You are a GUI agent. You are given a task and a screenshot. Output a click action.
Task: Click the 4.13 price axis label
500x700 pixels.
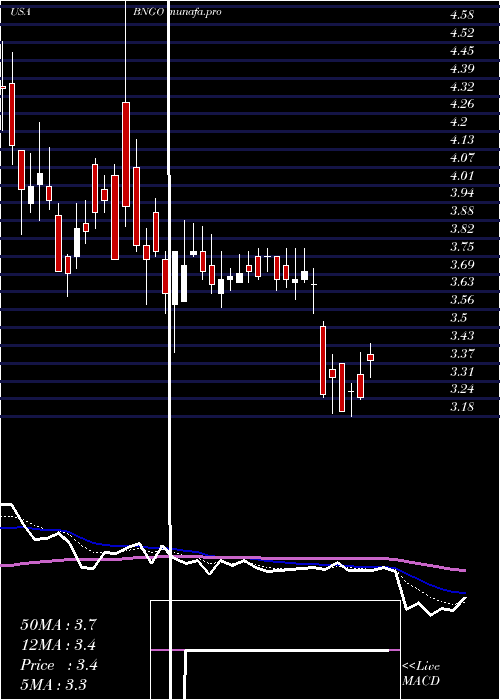462,139
